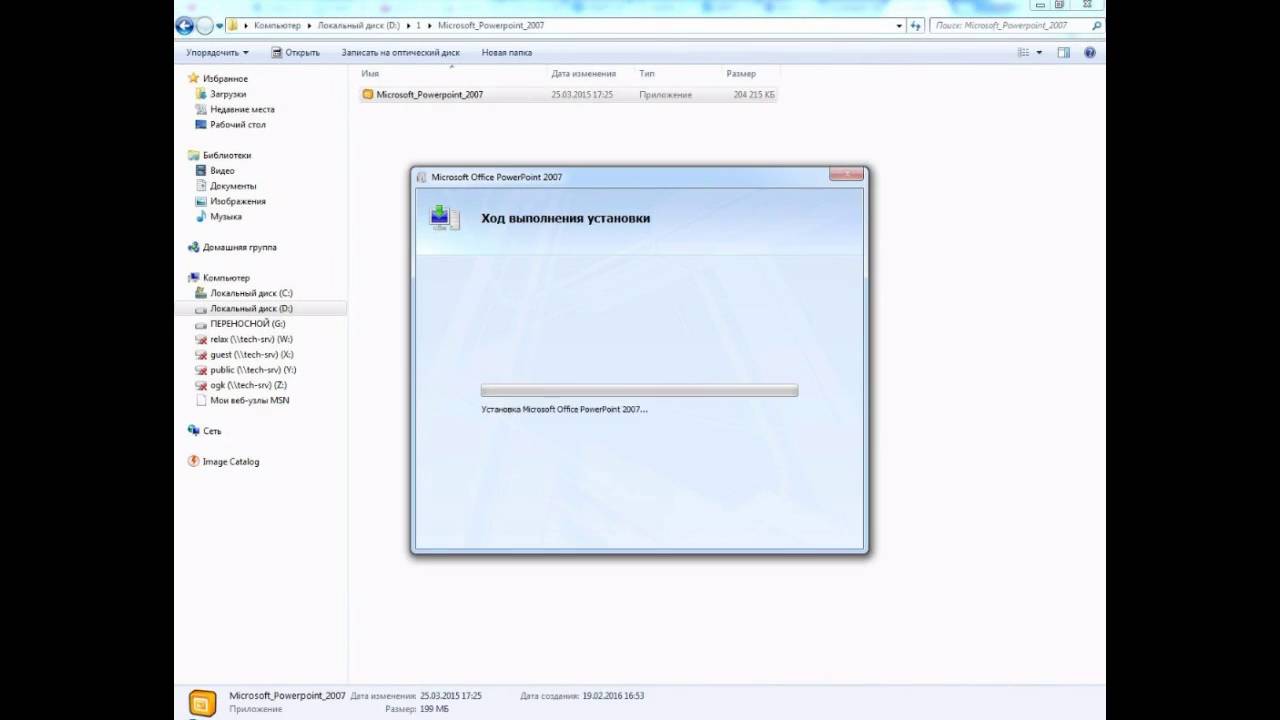
Task: Open the view options dropdown arrow
Action: (x=1039, y=52)
